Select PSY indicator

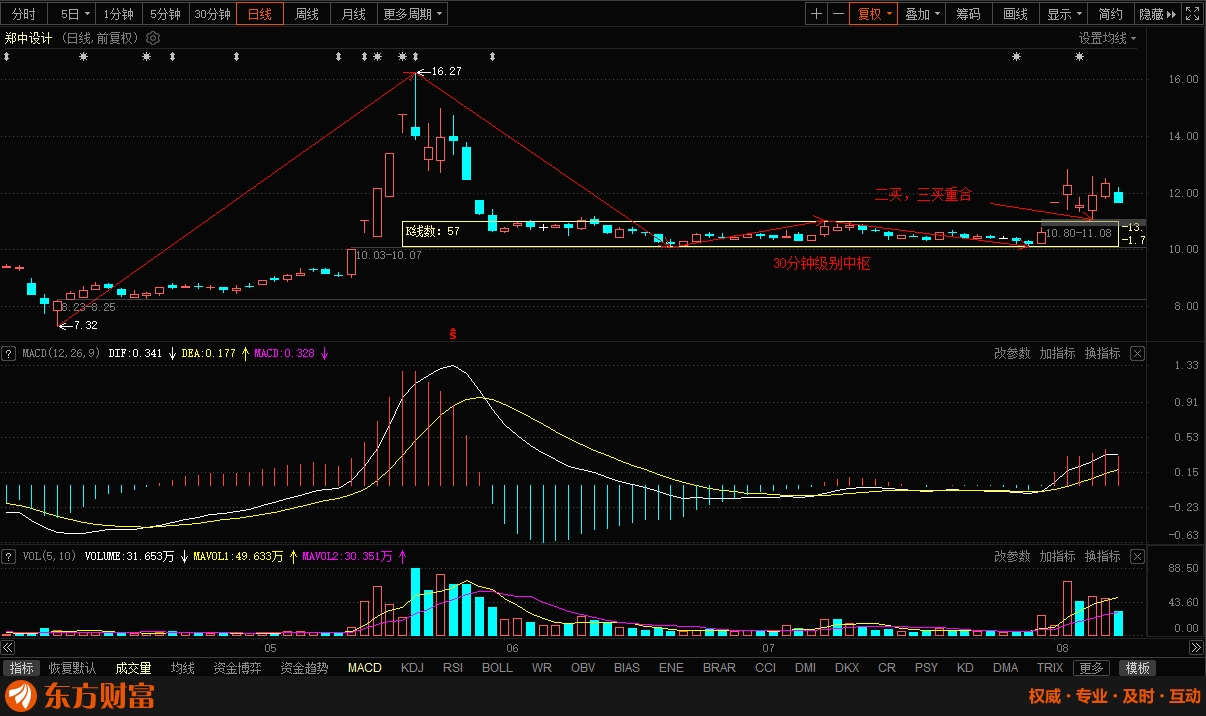(x=927, y=668)
